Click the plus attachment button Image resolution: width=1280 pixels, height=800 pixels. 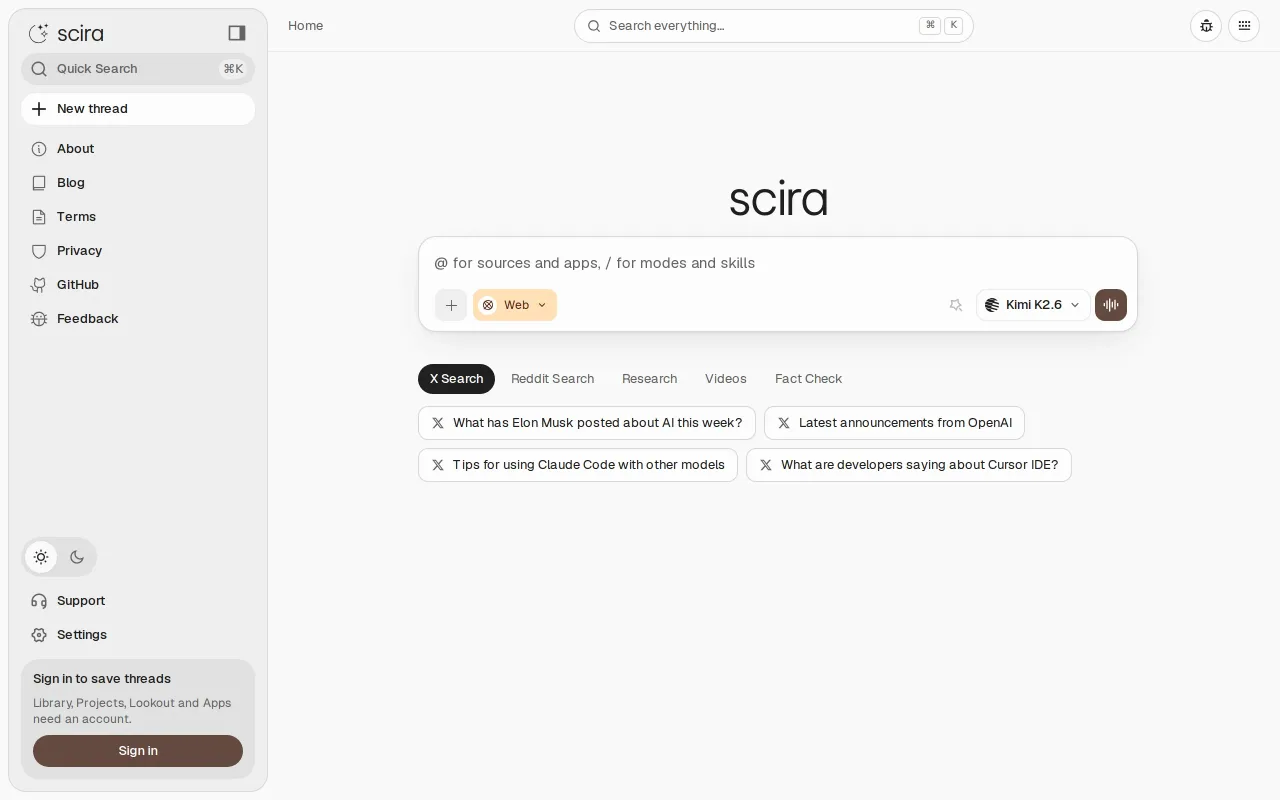point(451,305)
